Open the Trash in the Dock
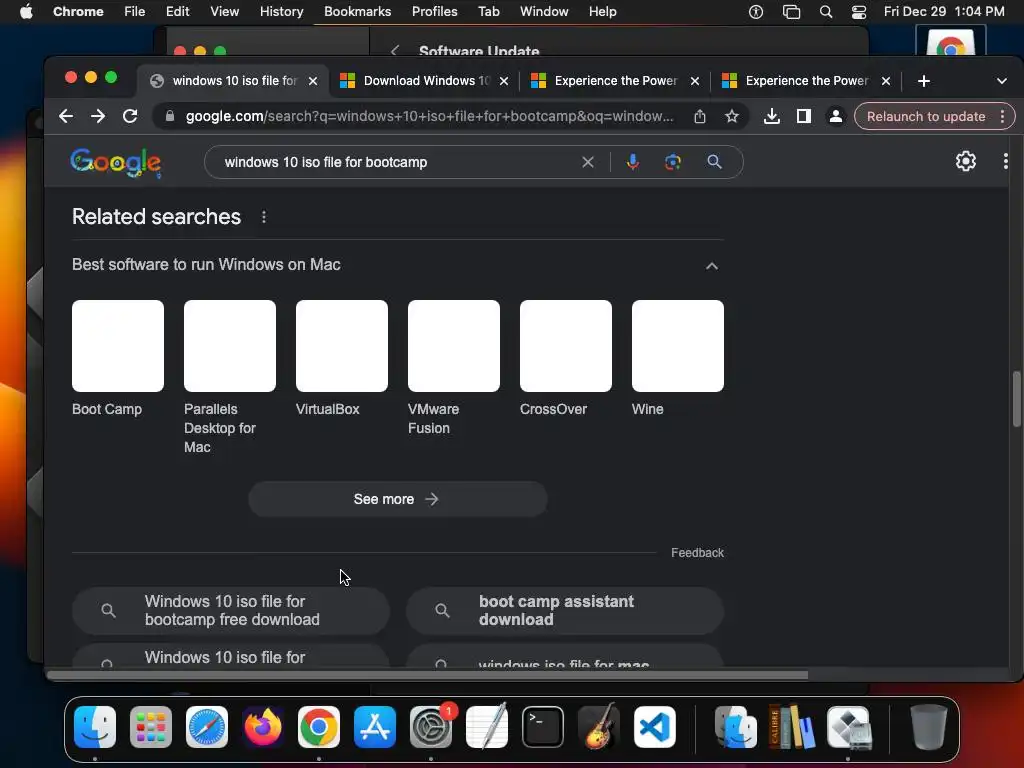This screenshot has height=768, width=1024. coord(929,727)
